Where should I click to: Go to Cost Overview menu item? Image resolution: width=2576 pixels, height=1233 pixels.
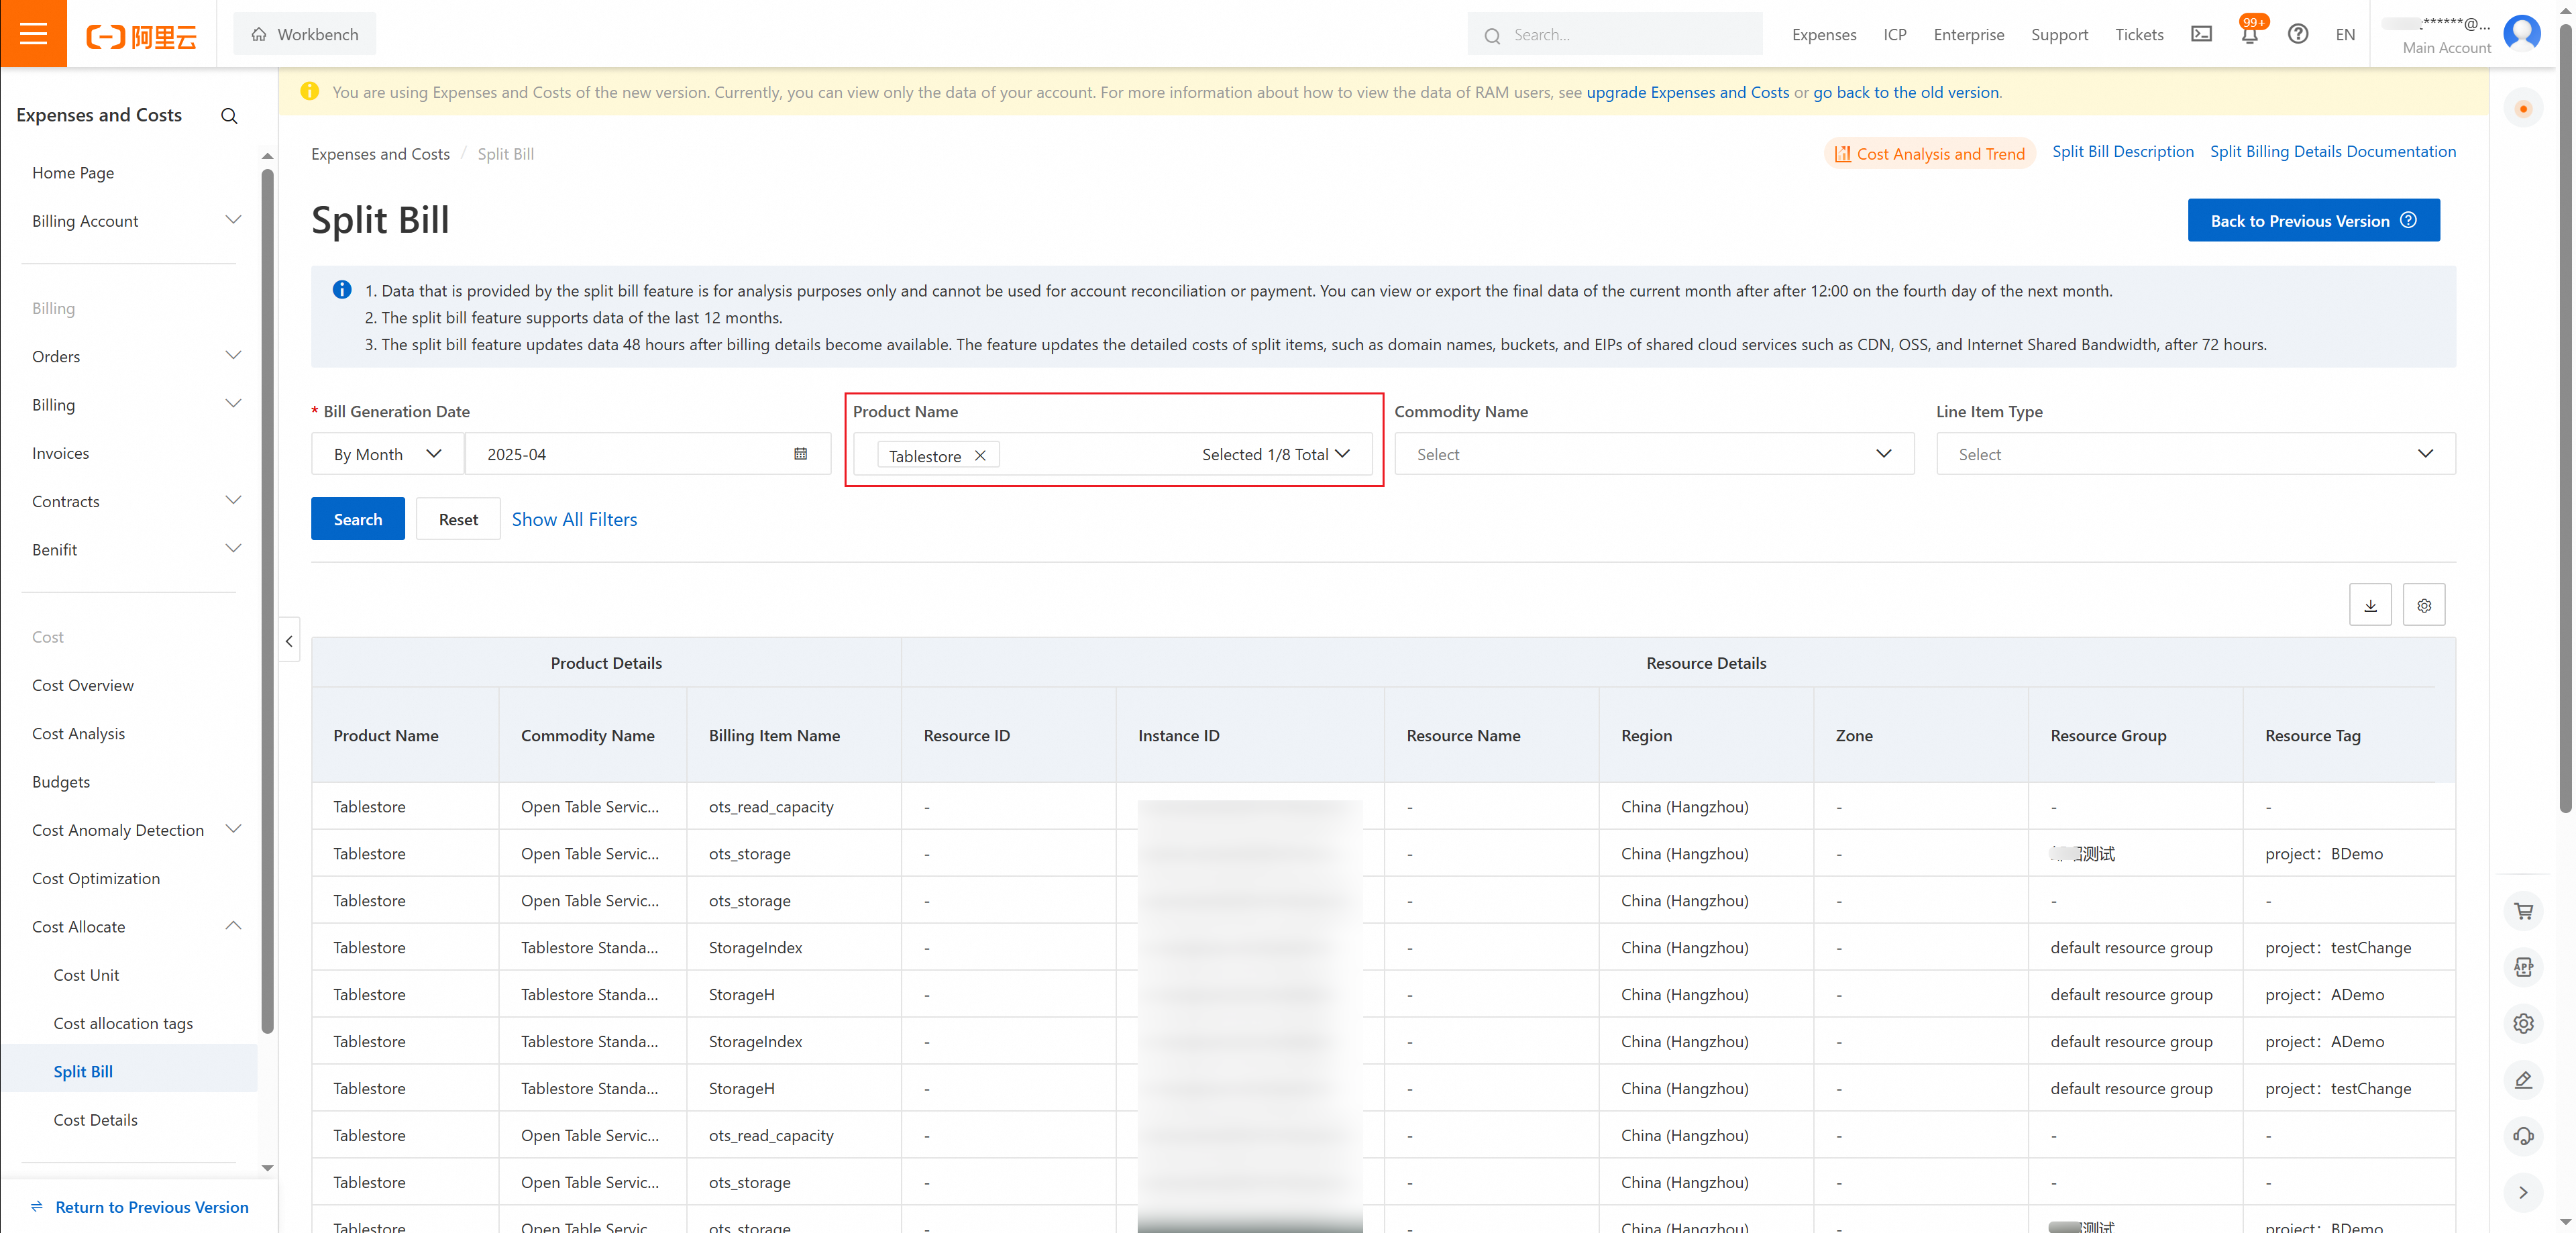coord(83,685)
